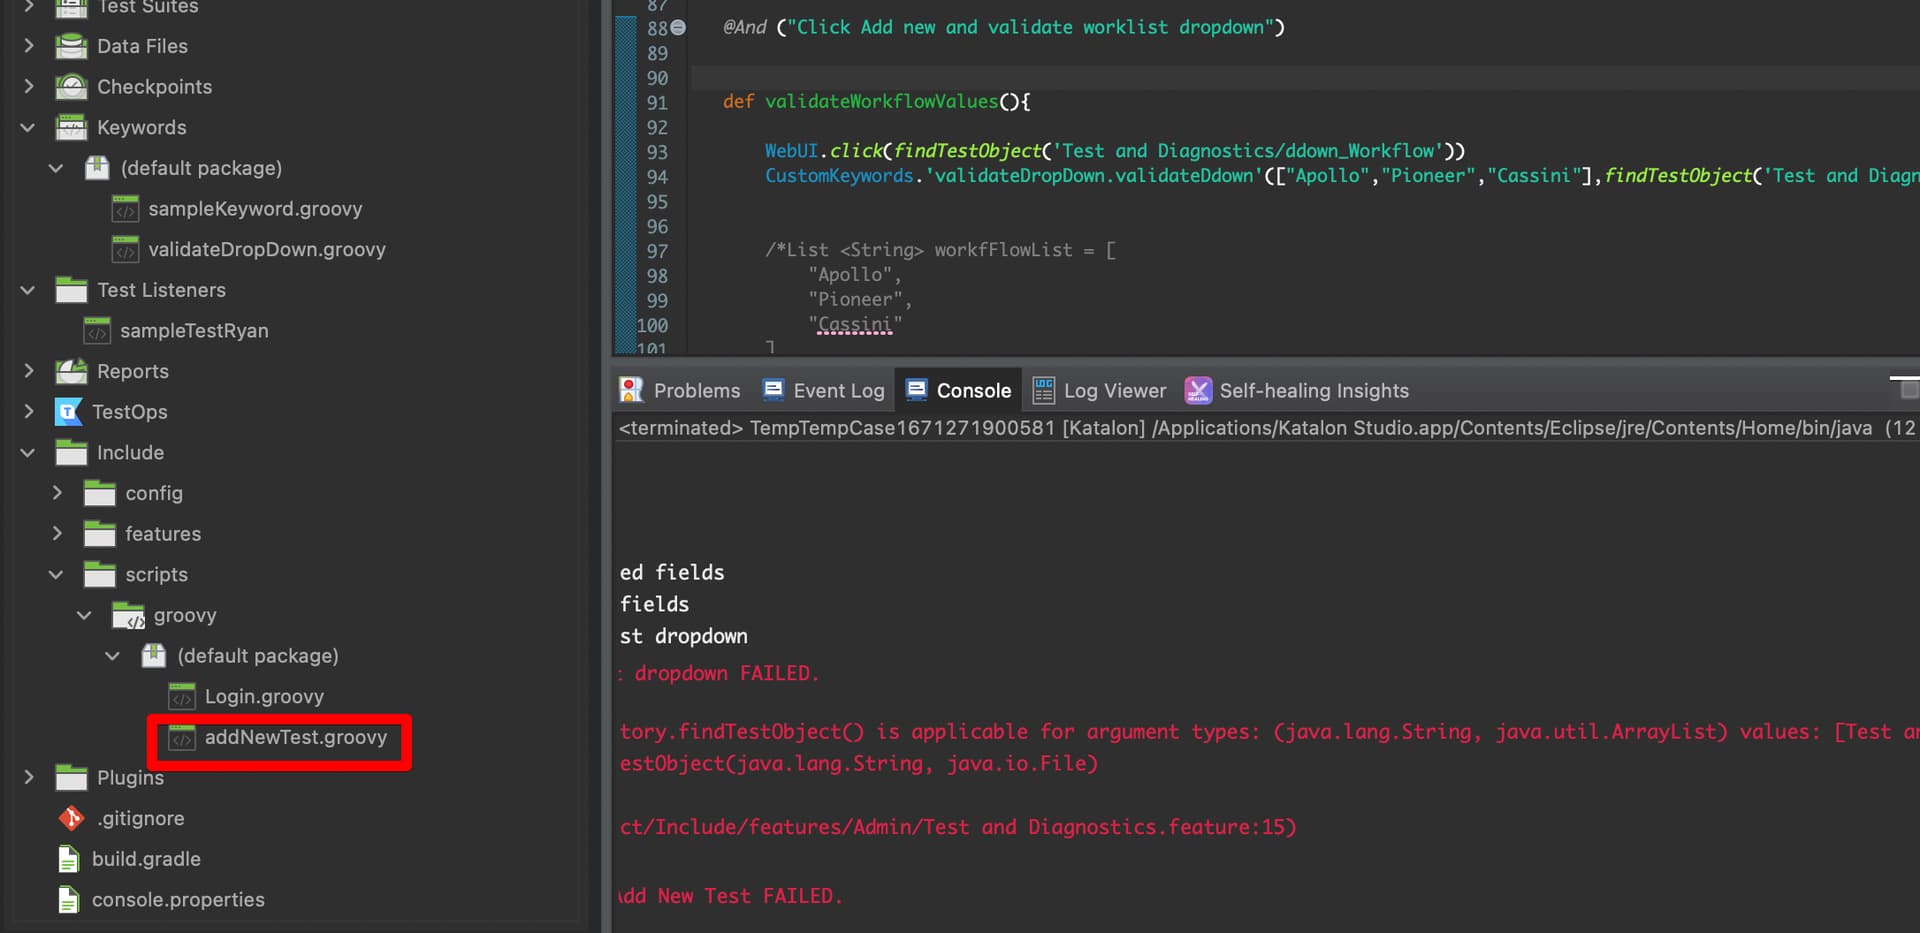This screenshot has width=1920, height=933.
Task: Open validateDropDown.groovy keyword file
Action: tap(266, 249)
